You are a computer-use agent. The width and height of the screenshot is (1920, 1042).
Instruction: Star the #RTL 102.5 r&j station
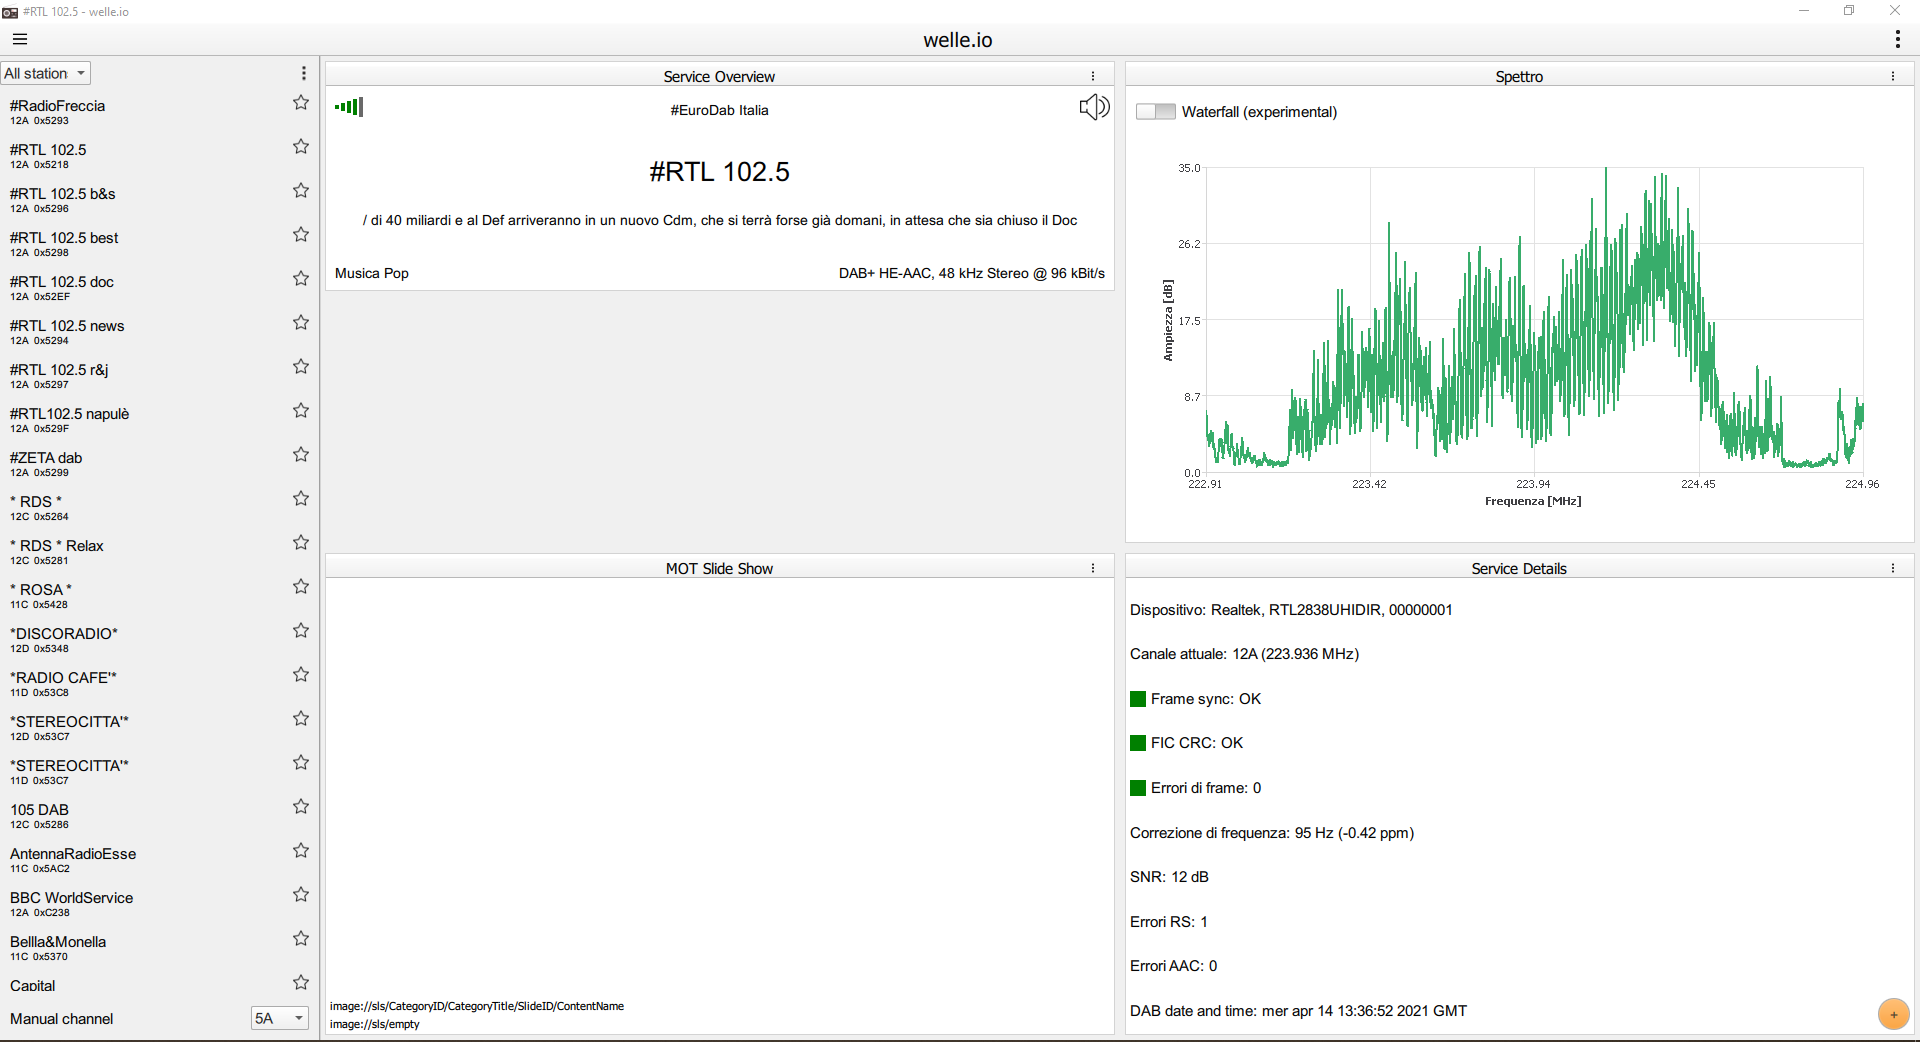[301, 367]
